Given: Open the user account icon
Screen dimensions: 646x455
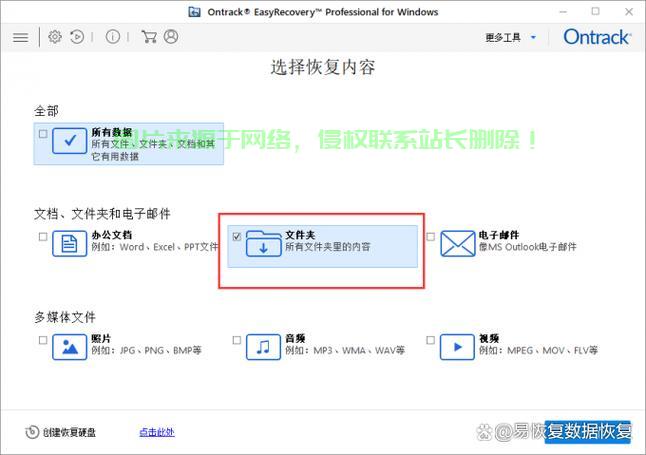Looking at the screenshot, I should pyautogui.click(x=171, y=37).
